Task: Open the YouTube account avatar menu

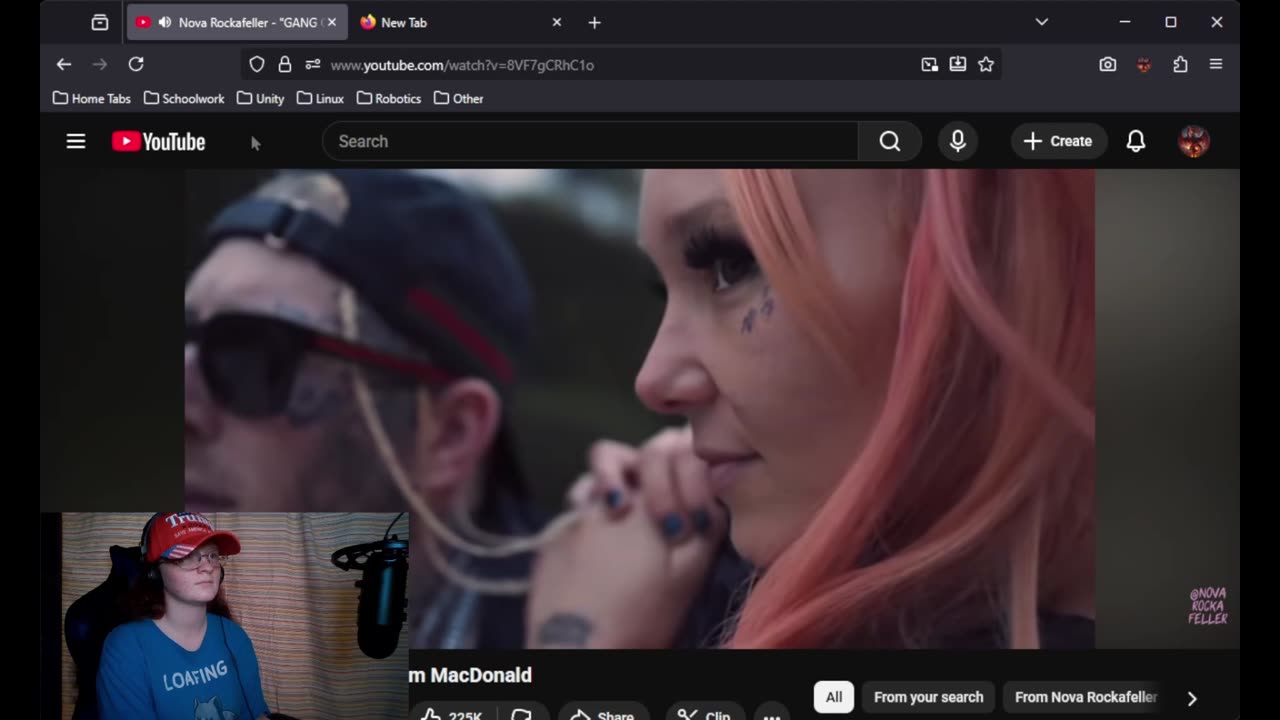Action: point(1194,141)
